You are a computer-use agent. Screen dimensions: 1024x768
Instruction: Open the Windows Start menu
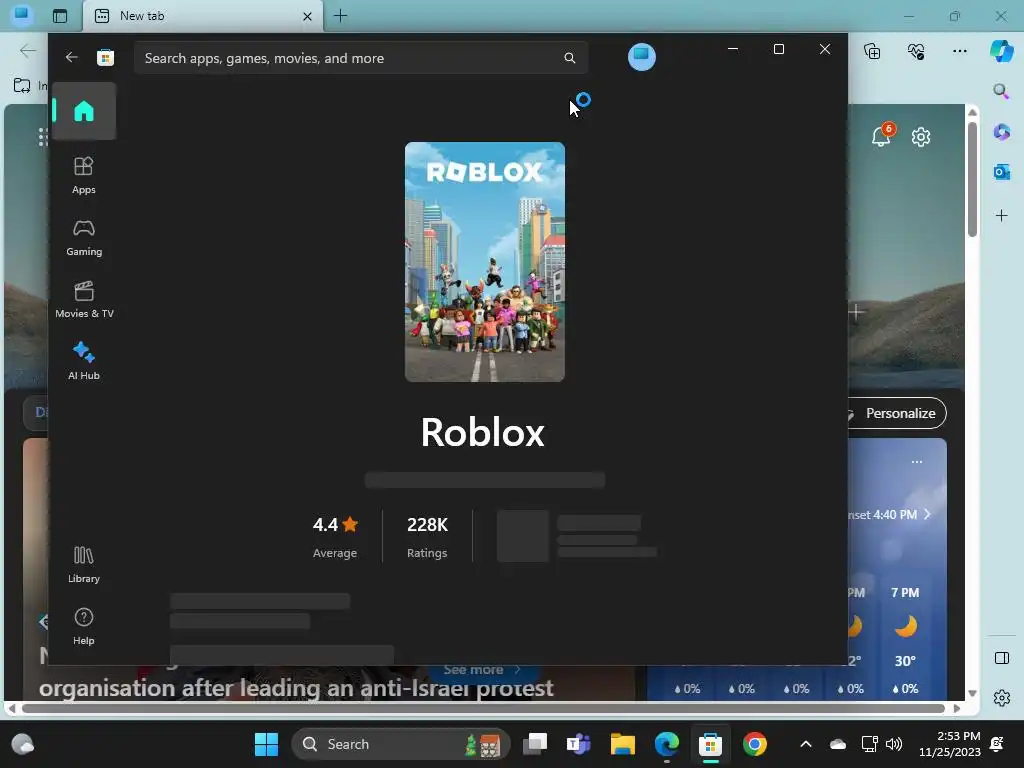click(x=266, y=744)
